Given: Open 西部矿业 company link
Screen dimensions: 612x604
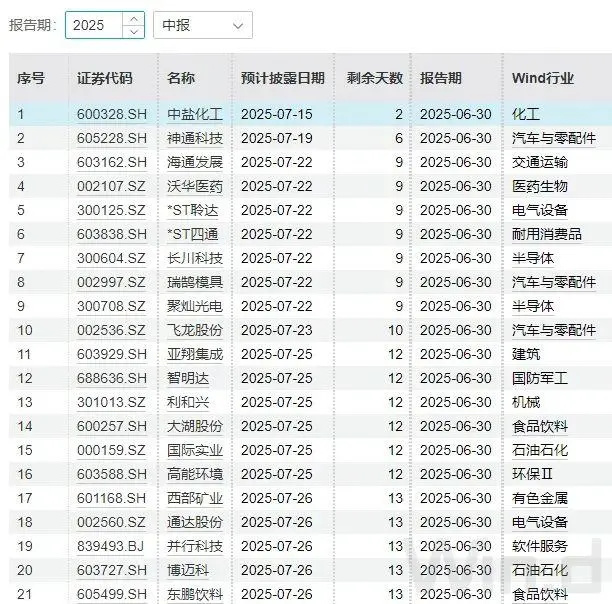Looking at the screenshot, I should tap(195, 498).
